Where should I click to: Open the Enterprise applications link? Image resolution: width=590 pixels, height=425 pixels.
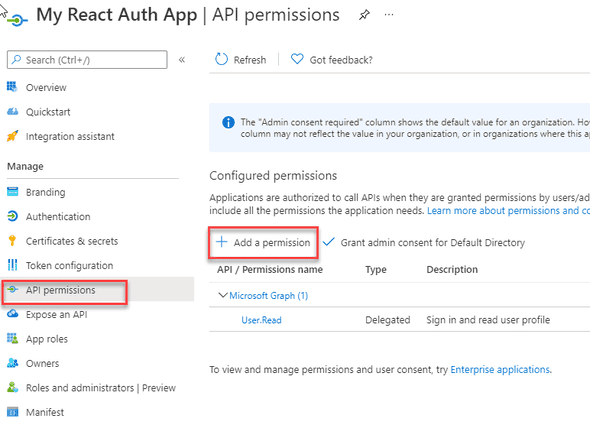[500, 370]
